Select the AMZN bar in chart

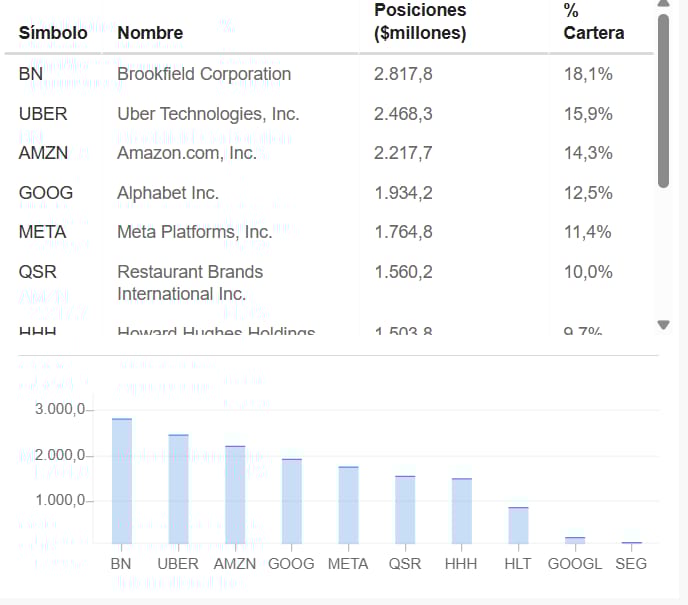[235, 495]
